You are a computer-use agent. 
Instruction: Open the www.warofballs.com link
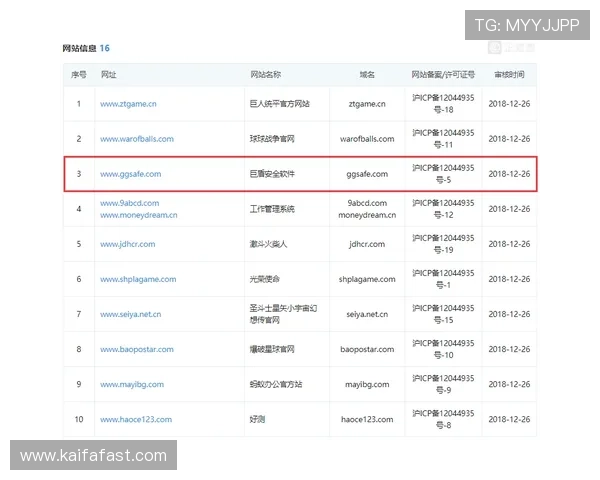coord(137,139)
